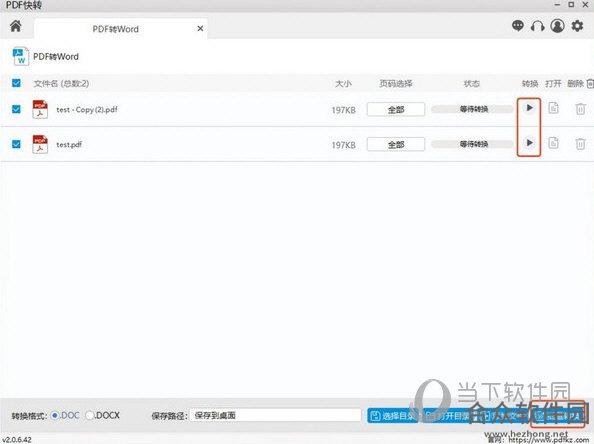
Task: Click the 197KB size of test - Copy (2).pdf
Action: (x=344, y=110)
